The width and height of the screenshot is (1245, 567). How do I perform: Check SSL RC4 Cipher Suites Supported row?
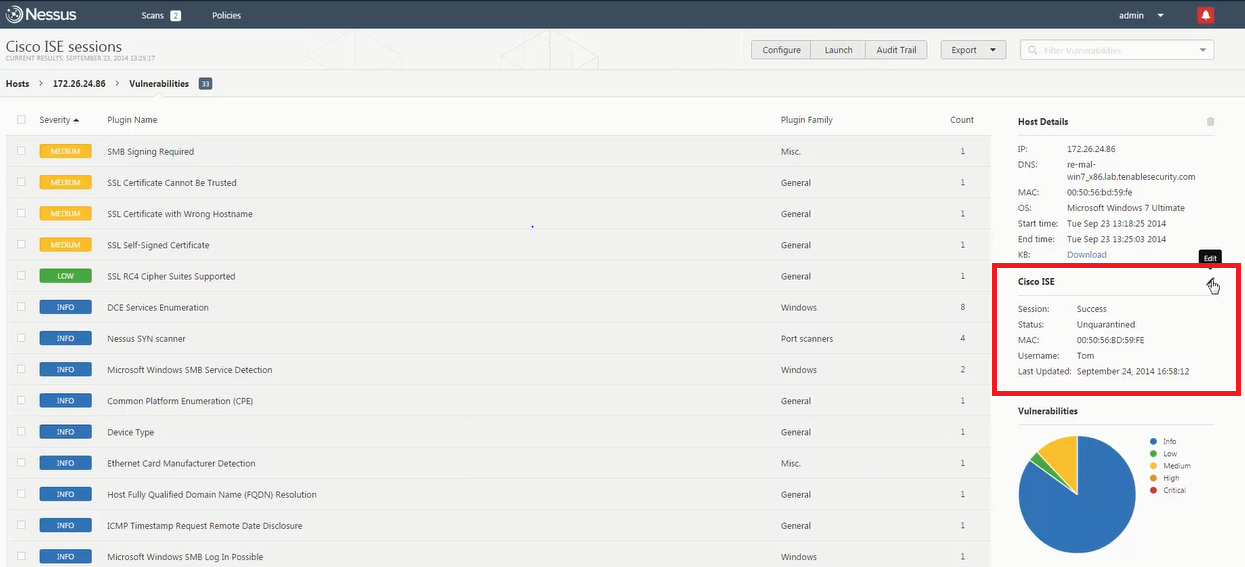(x=21, y=275)
